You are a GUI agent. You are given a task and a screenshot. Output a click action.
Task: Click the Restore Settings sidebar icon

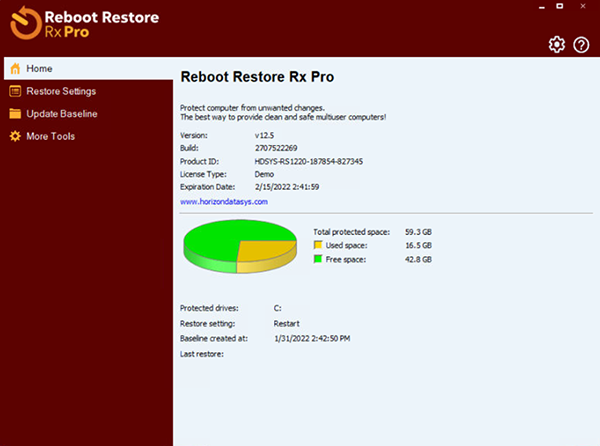(15, 91)
